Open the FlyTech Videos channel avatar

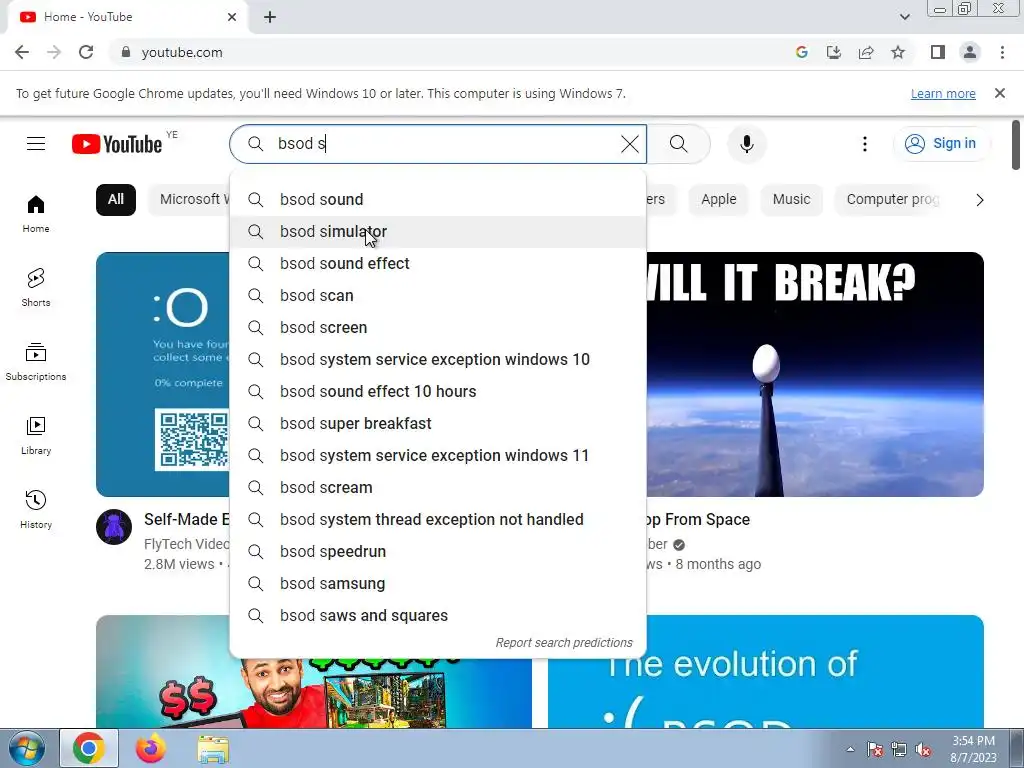click(114, 527)
